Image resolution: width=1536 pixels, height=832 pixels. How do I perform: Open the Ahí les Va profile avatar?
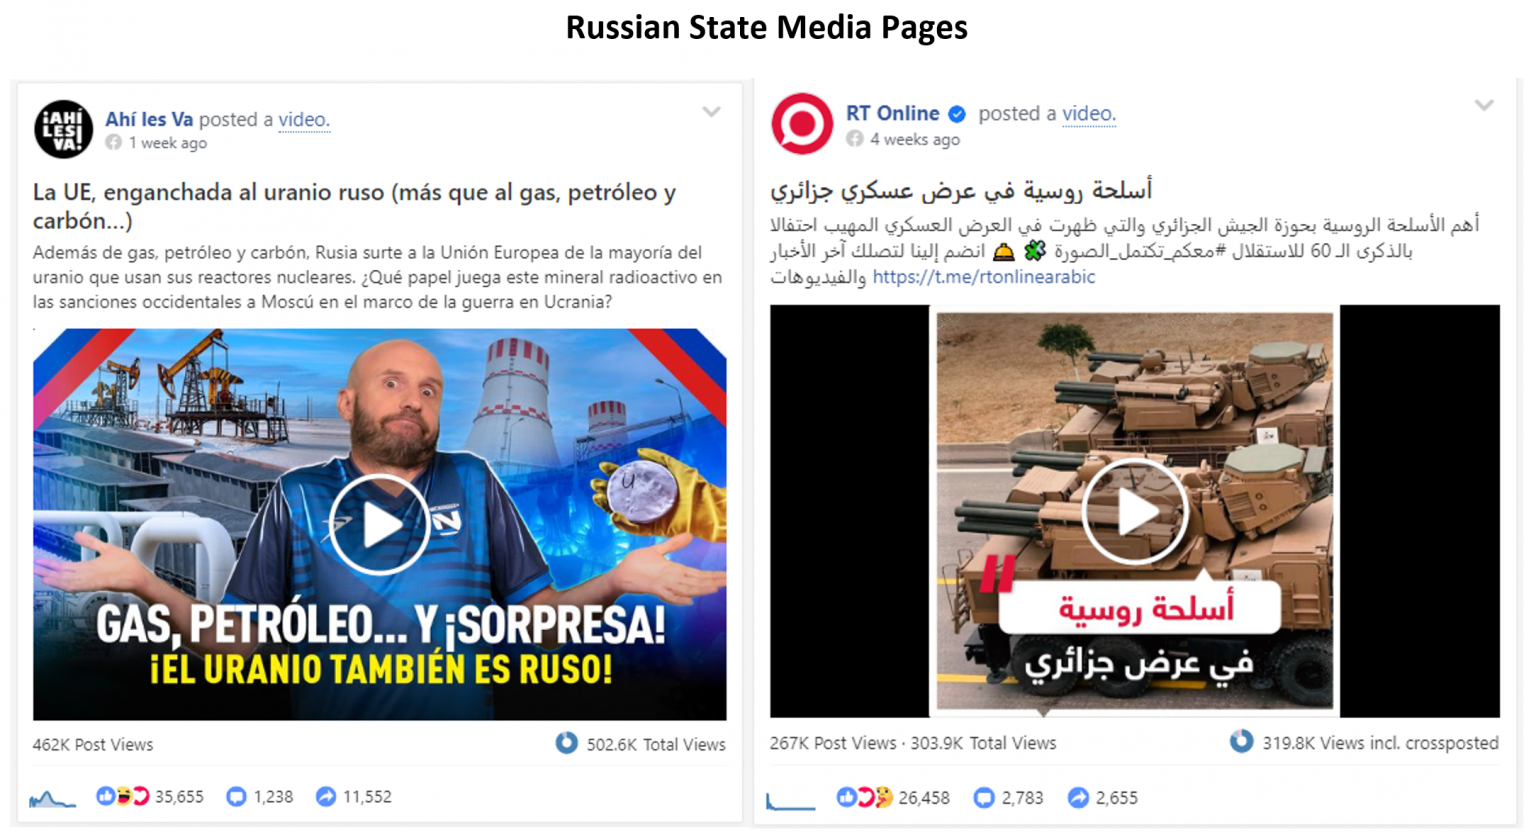click(x=63, y=129)
